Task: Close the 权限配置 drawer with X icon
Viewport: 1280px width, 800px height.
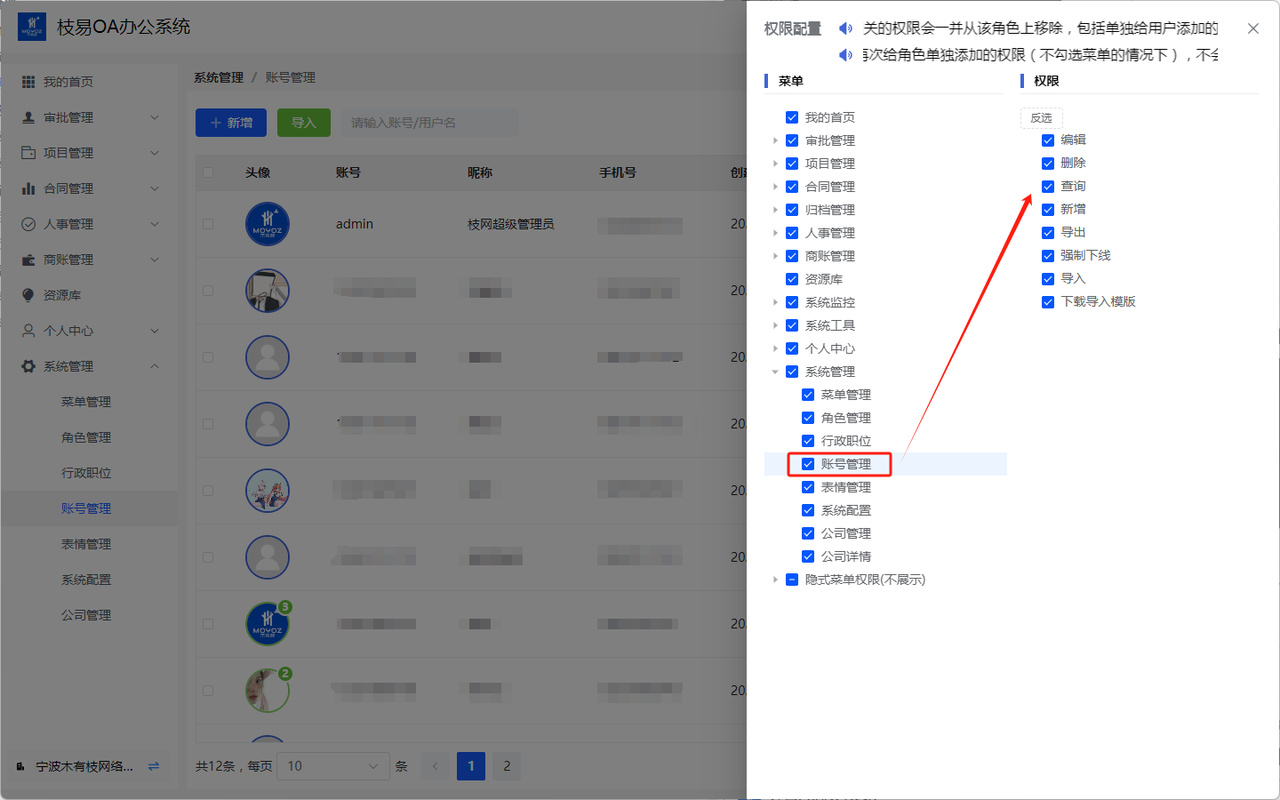Action: click(x=1253, y=29)
